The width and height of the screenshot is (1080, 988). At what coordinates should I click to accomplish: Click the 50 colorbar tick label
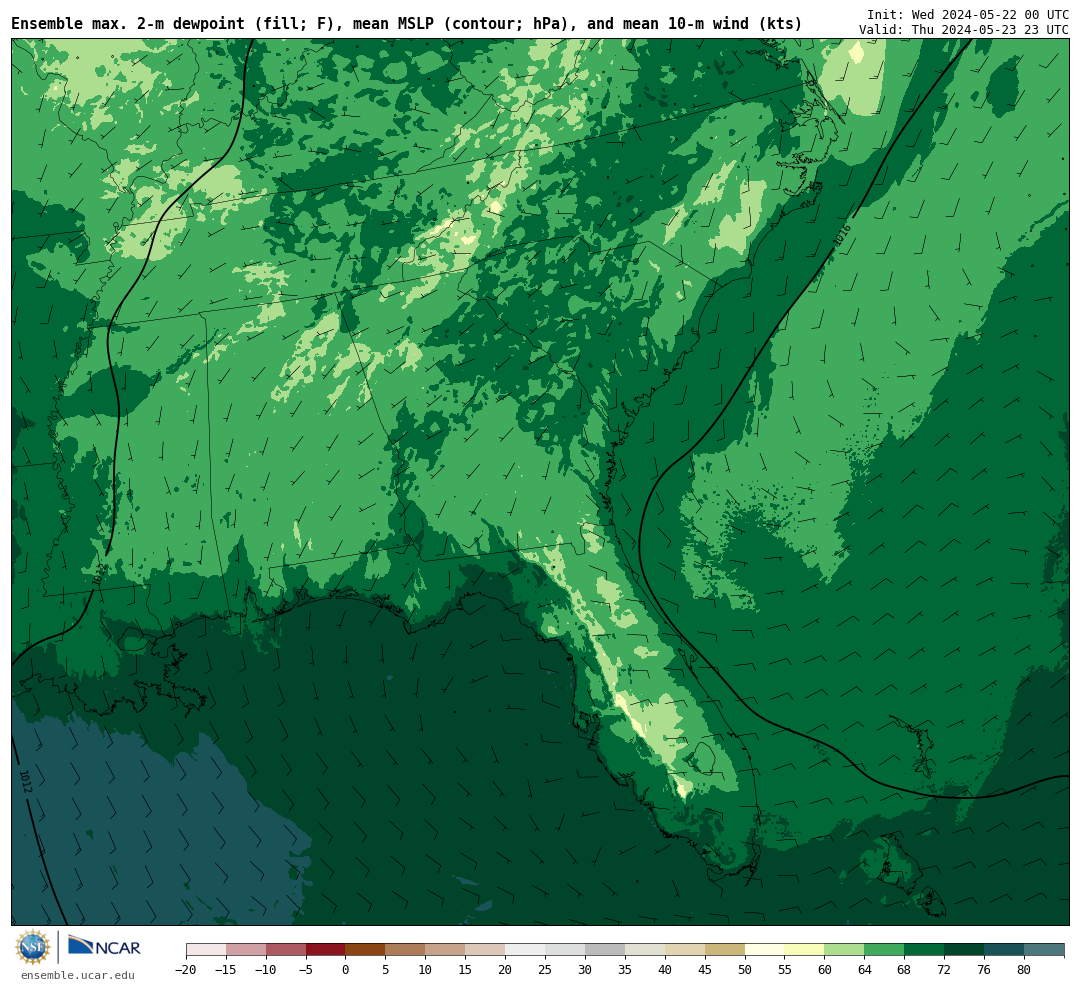pos(745,970)
